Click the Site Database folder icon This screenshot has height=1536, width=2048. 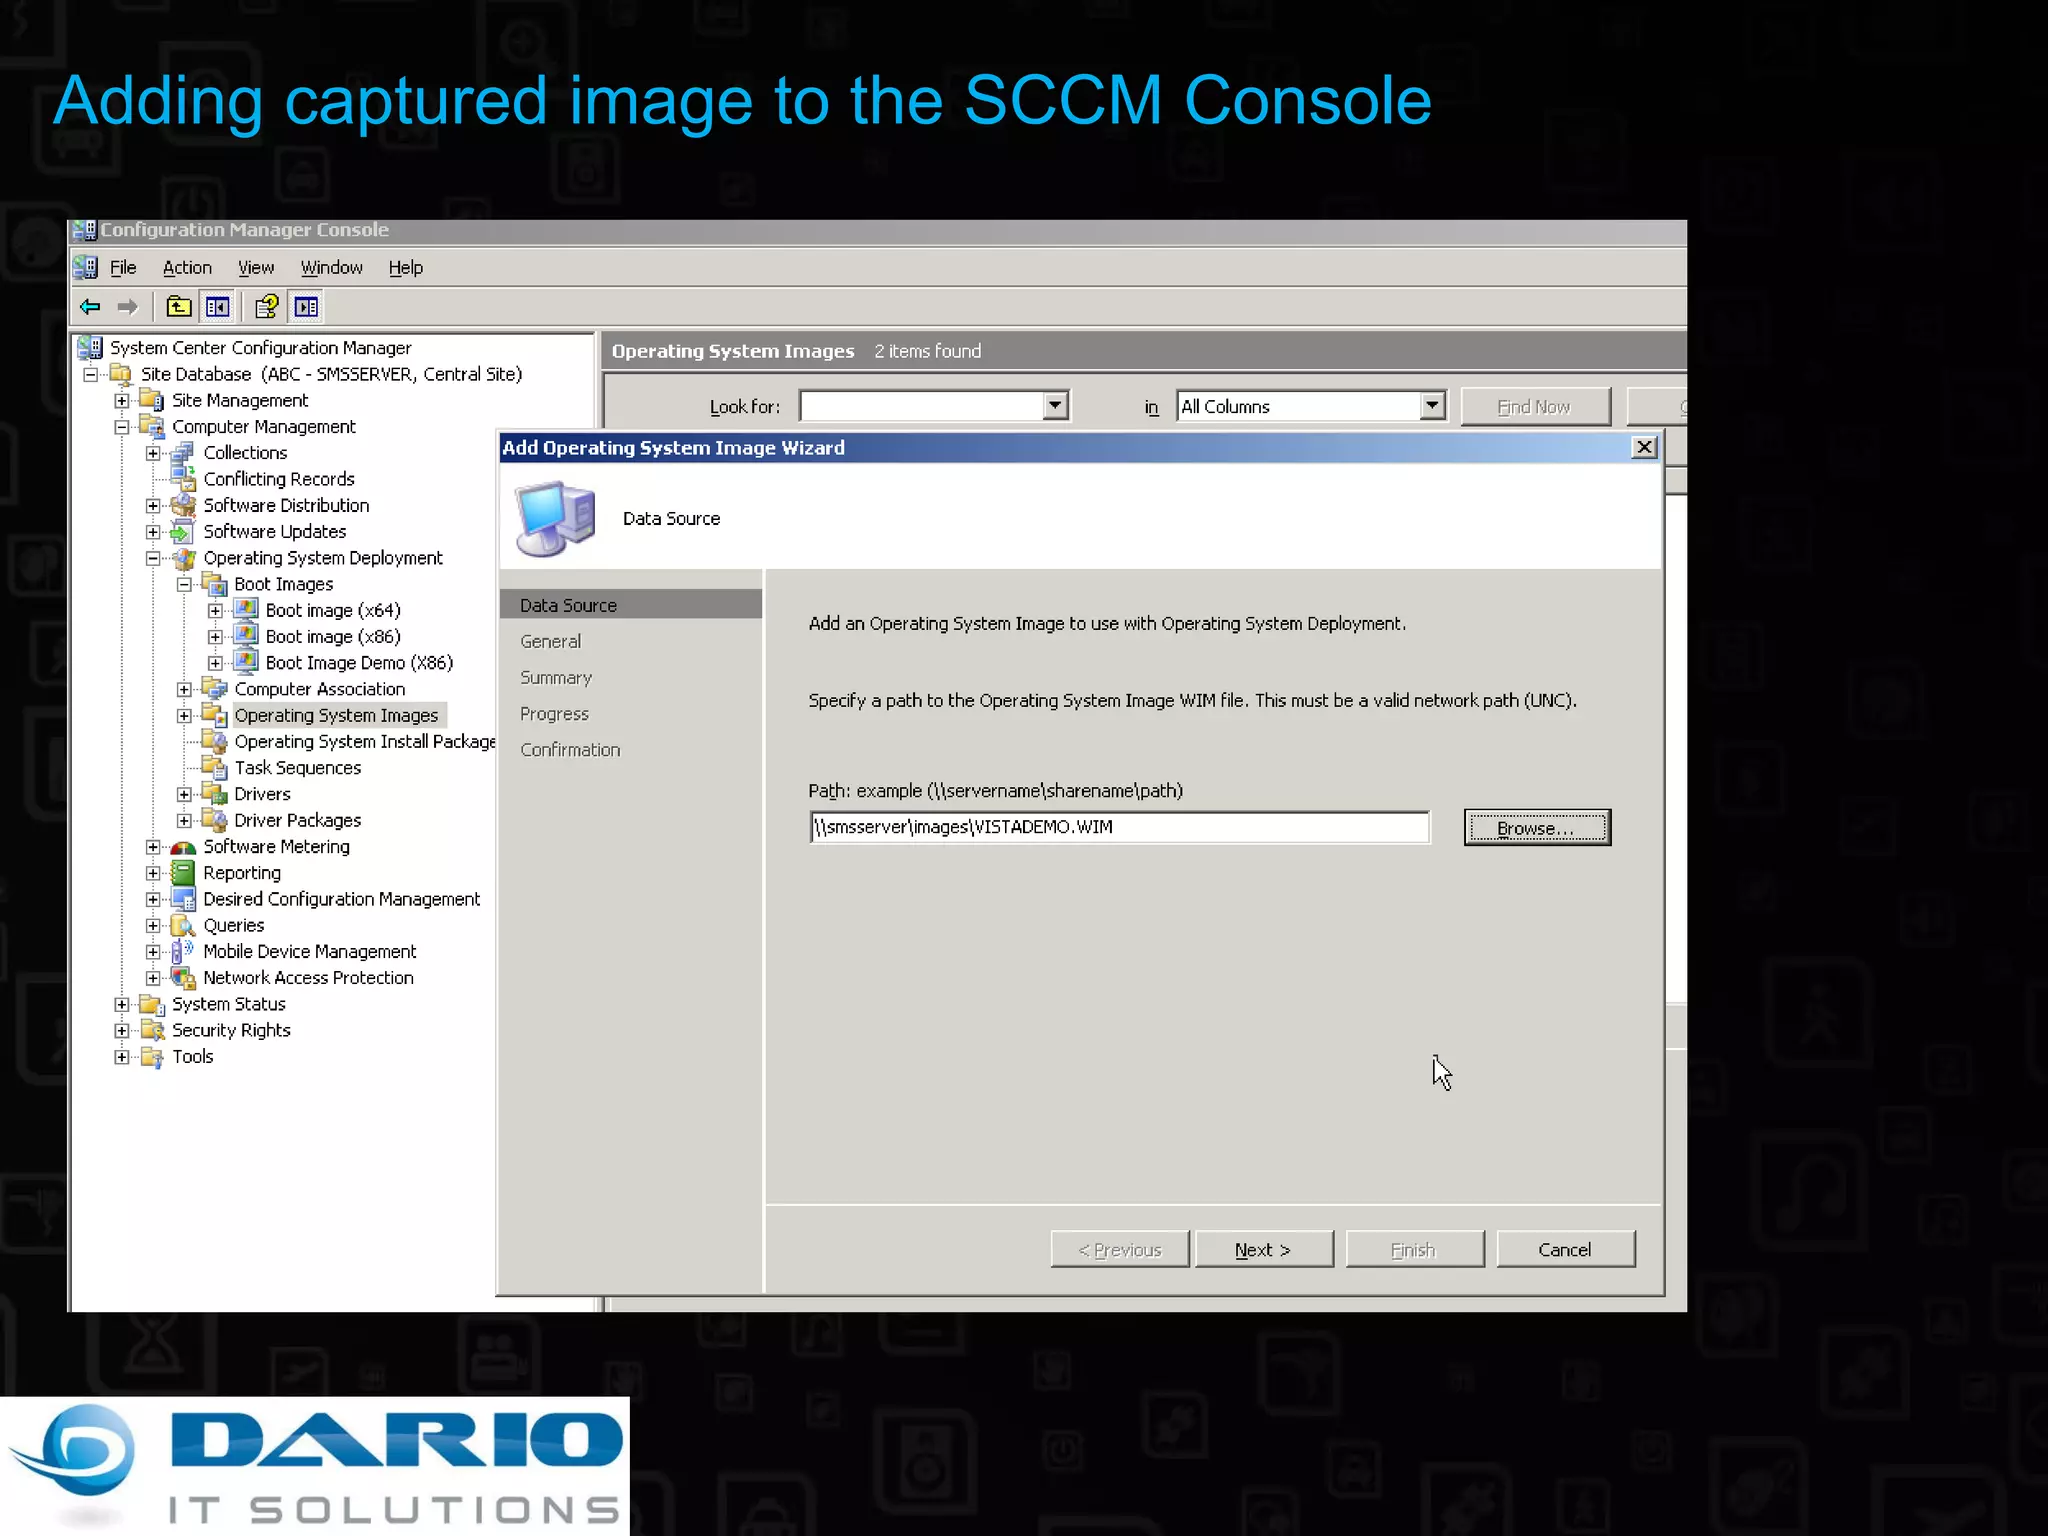[121, 374]
